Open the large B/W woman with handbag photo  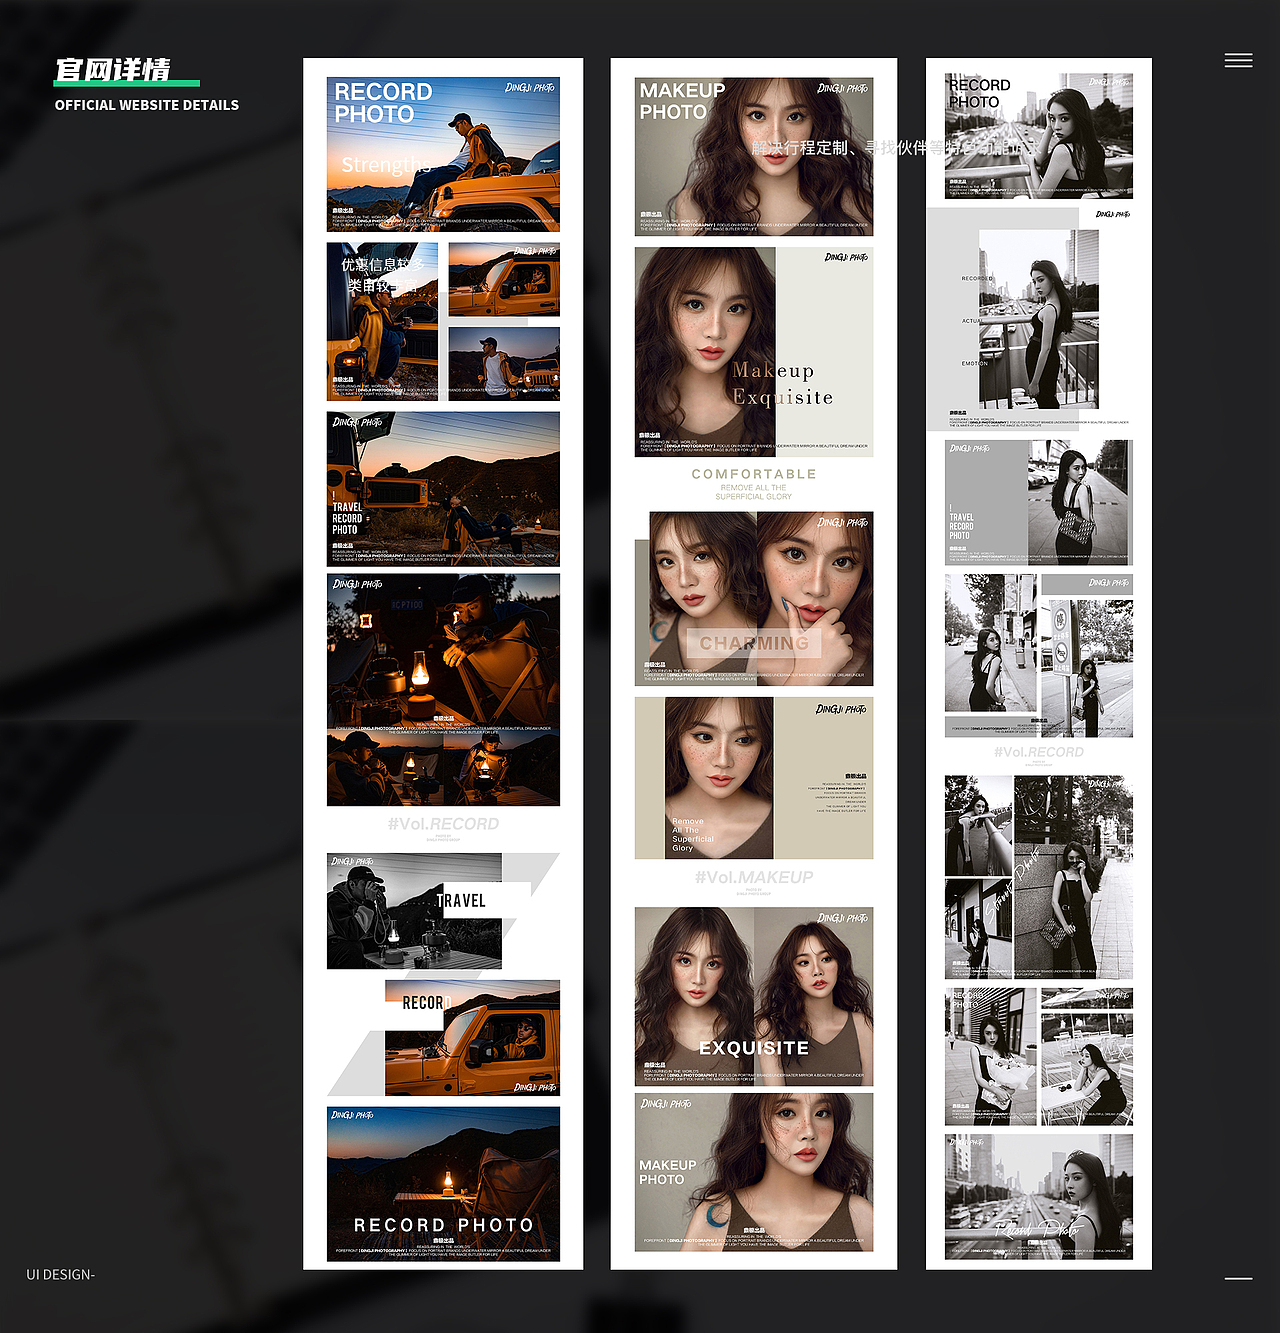point(1073,877)
